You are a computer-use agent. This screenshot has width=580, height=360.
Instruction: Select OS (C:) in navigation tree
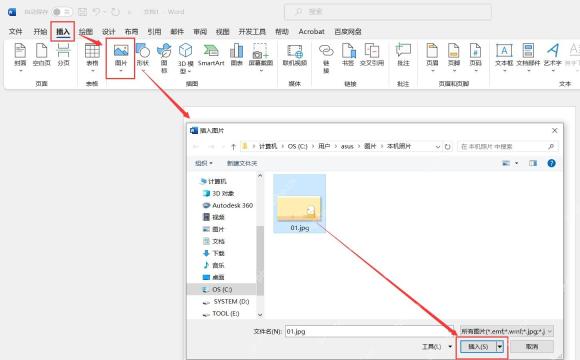[222, 289]
